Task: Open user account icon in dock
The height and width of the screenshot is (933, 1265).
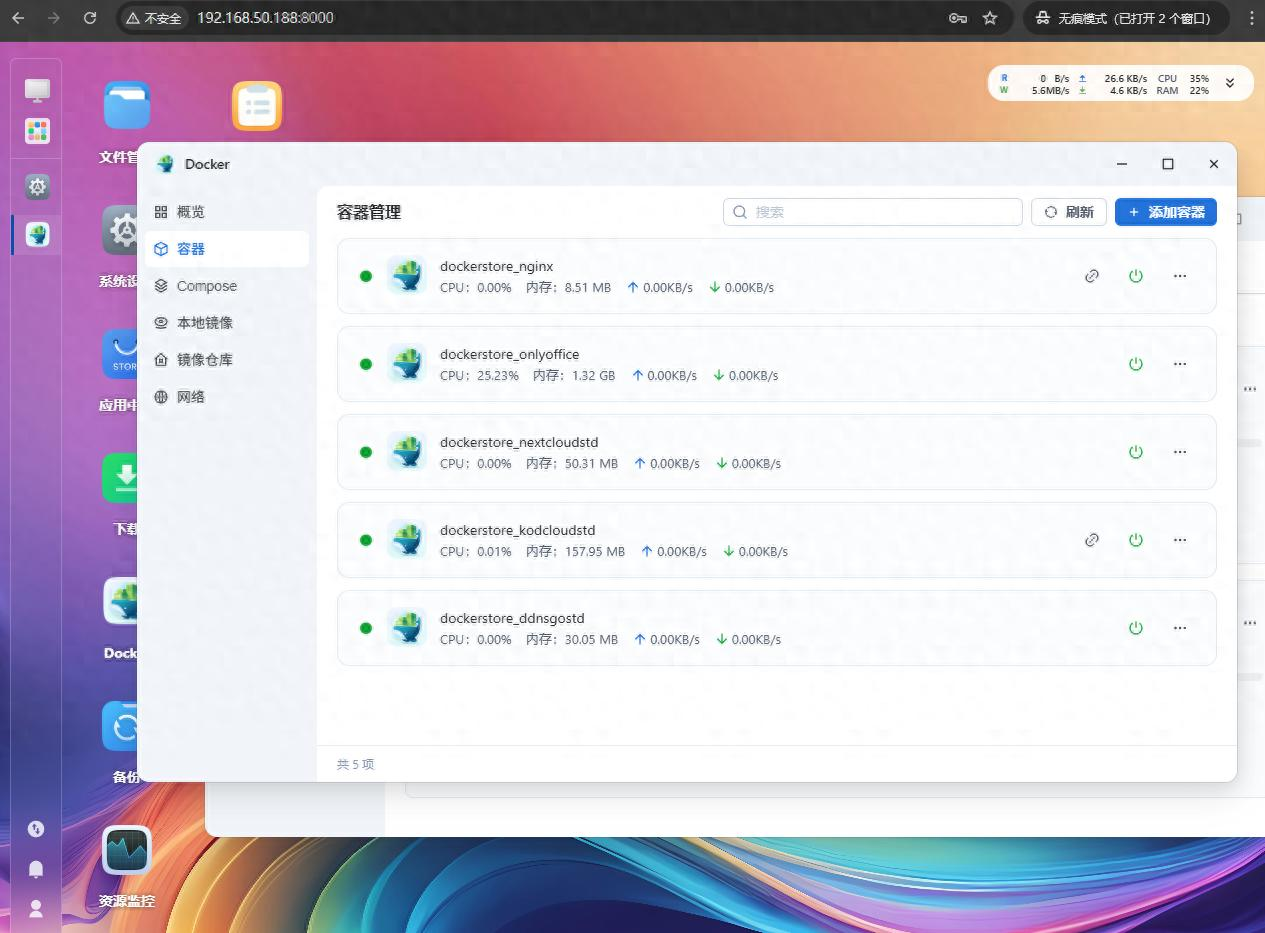Action: pyautogui.click(x=36, y=909)
